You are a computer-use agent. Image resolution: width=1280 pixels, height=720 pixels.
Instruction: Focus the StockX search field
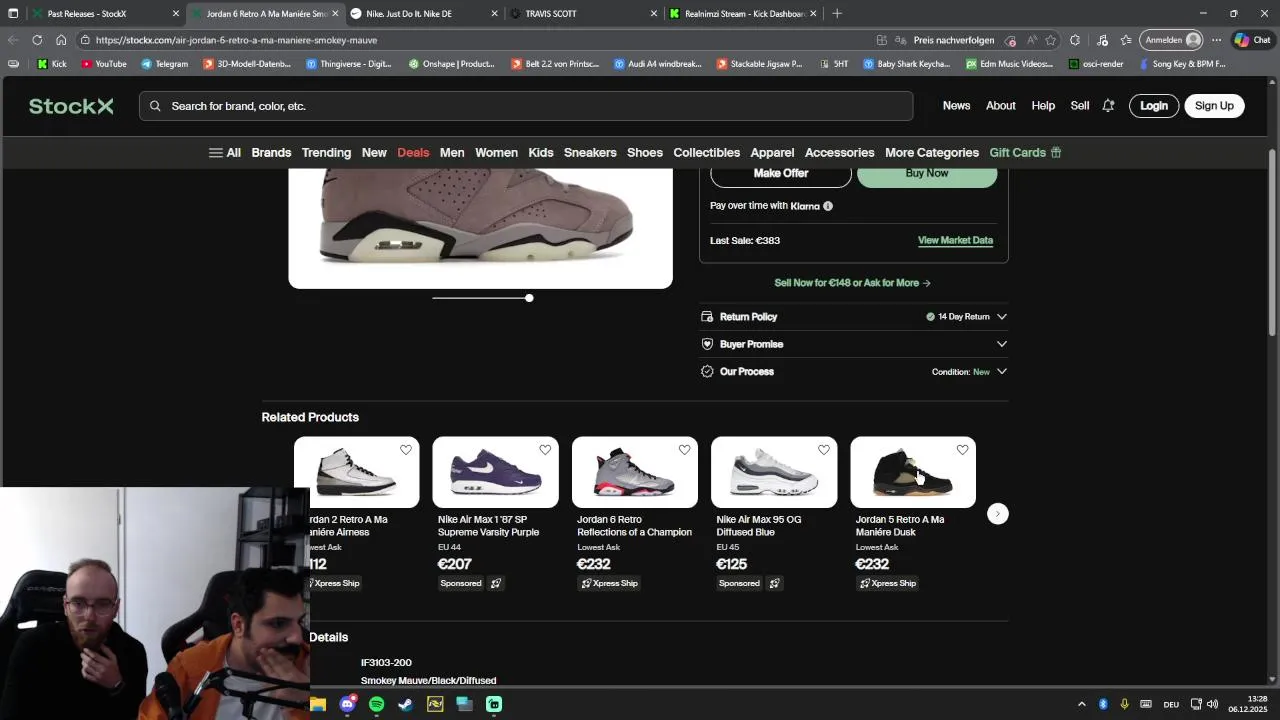pos(526,106)
